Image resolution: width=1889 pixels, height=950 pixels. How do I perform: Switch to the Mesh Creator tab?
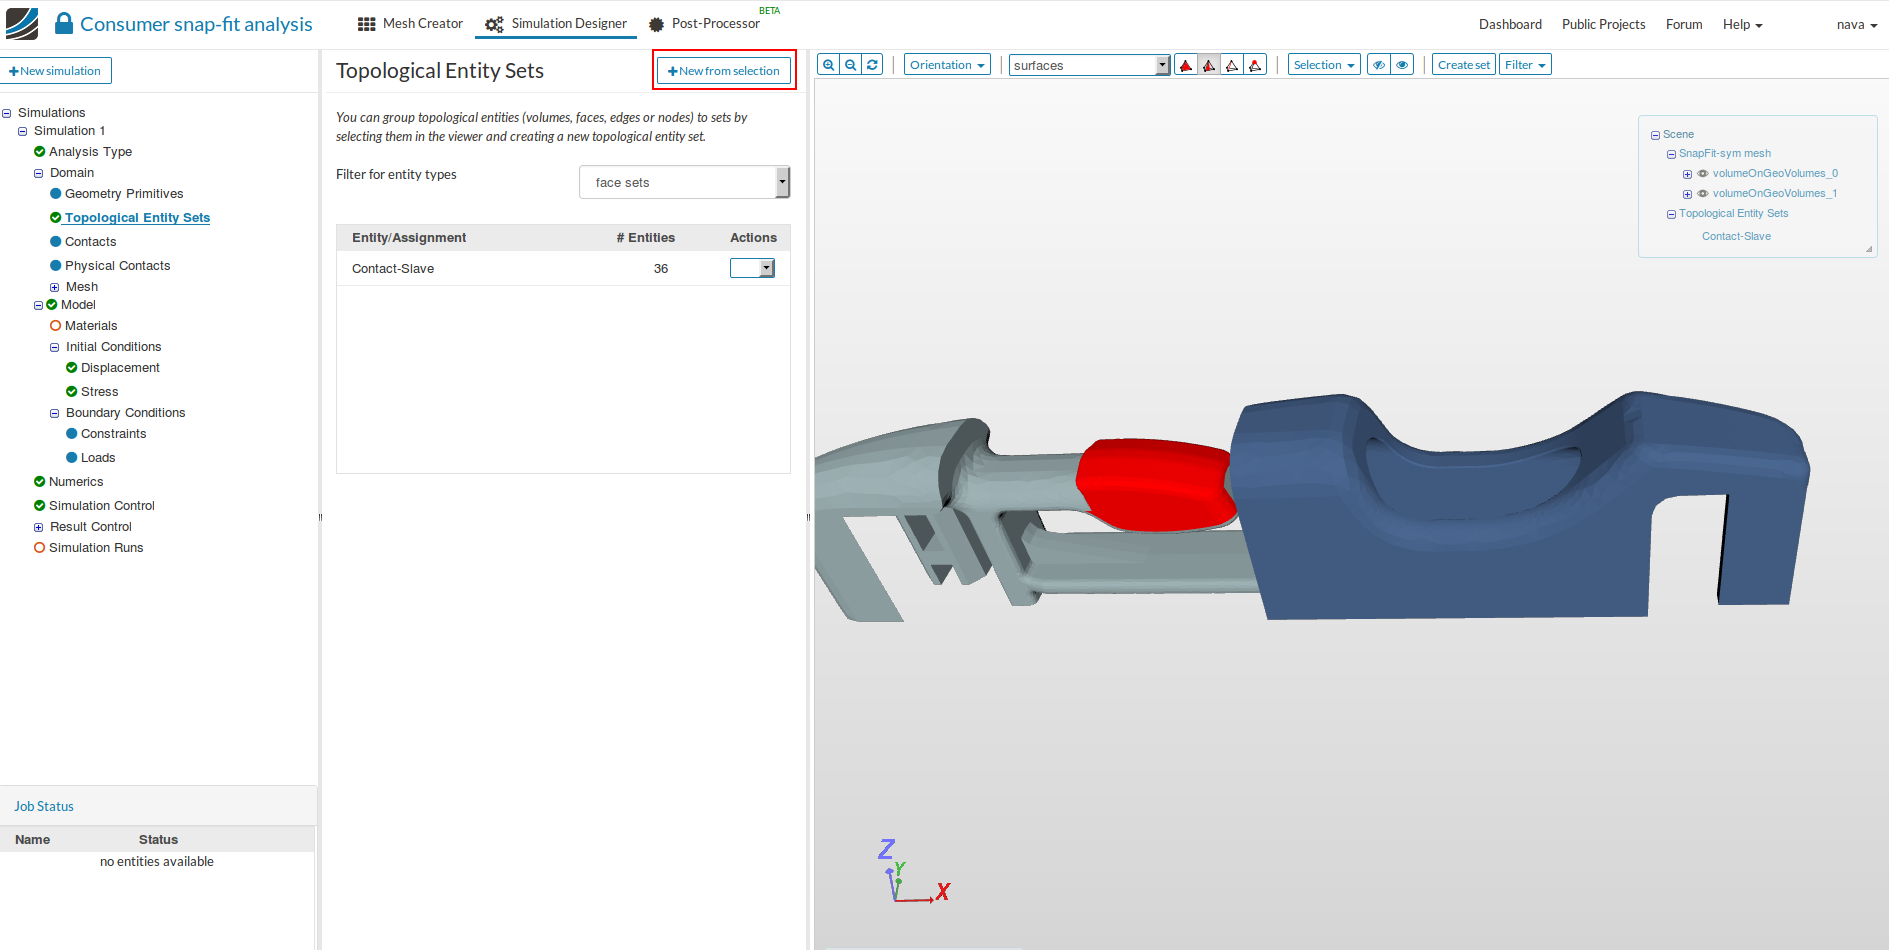(x=411, y=24)
